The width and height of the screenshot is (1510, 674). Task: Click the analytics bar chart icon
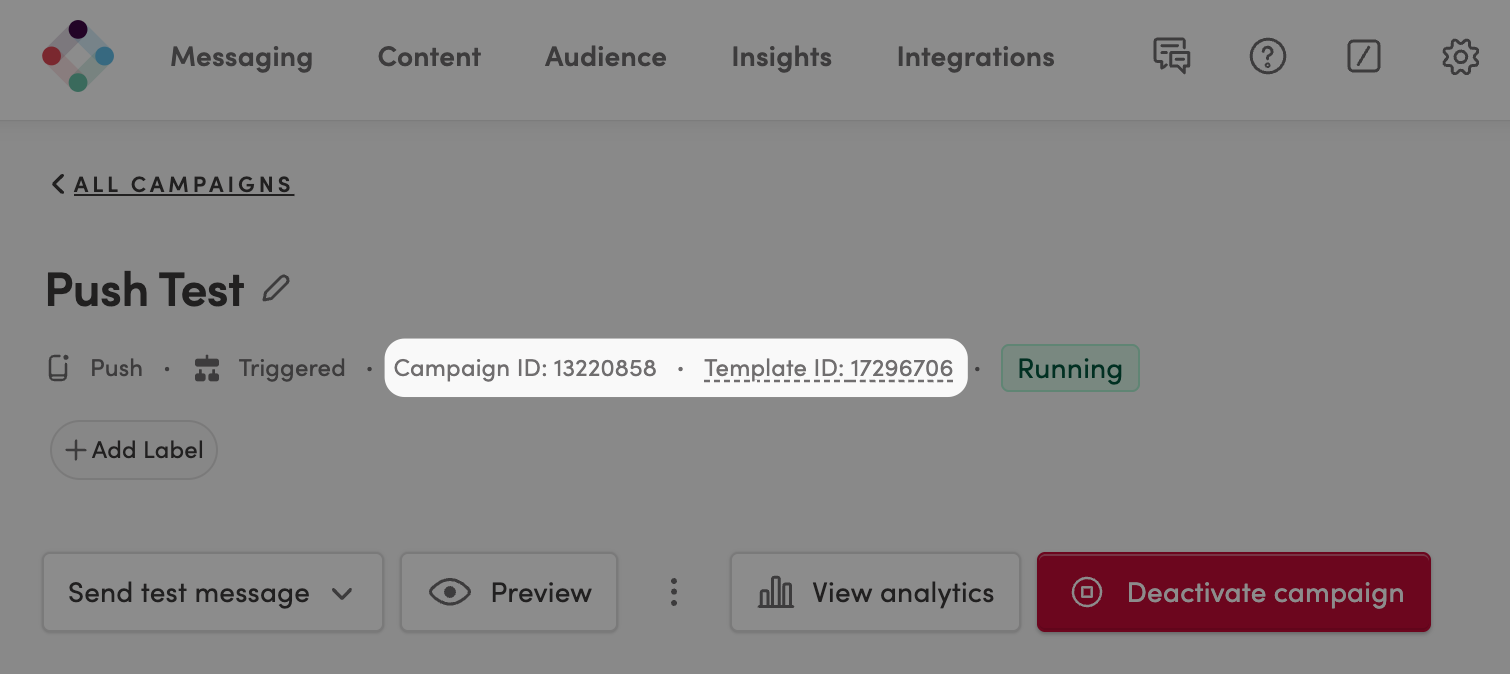pos(774,592)
